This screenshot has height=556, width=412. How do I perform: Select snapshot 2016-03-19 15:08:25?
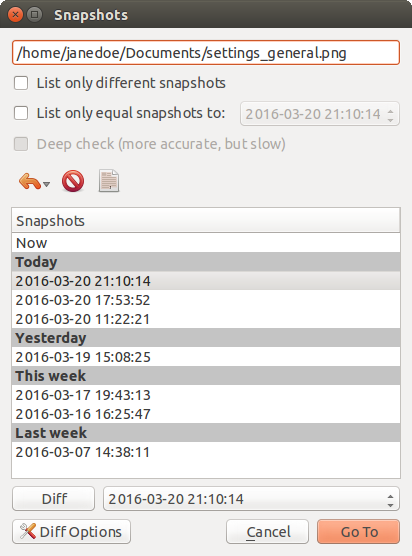[x=206, y=357]
